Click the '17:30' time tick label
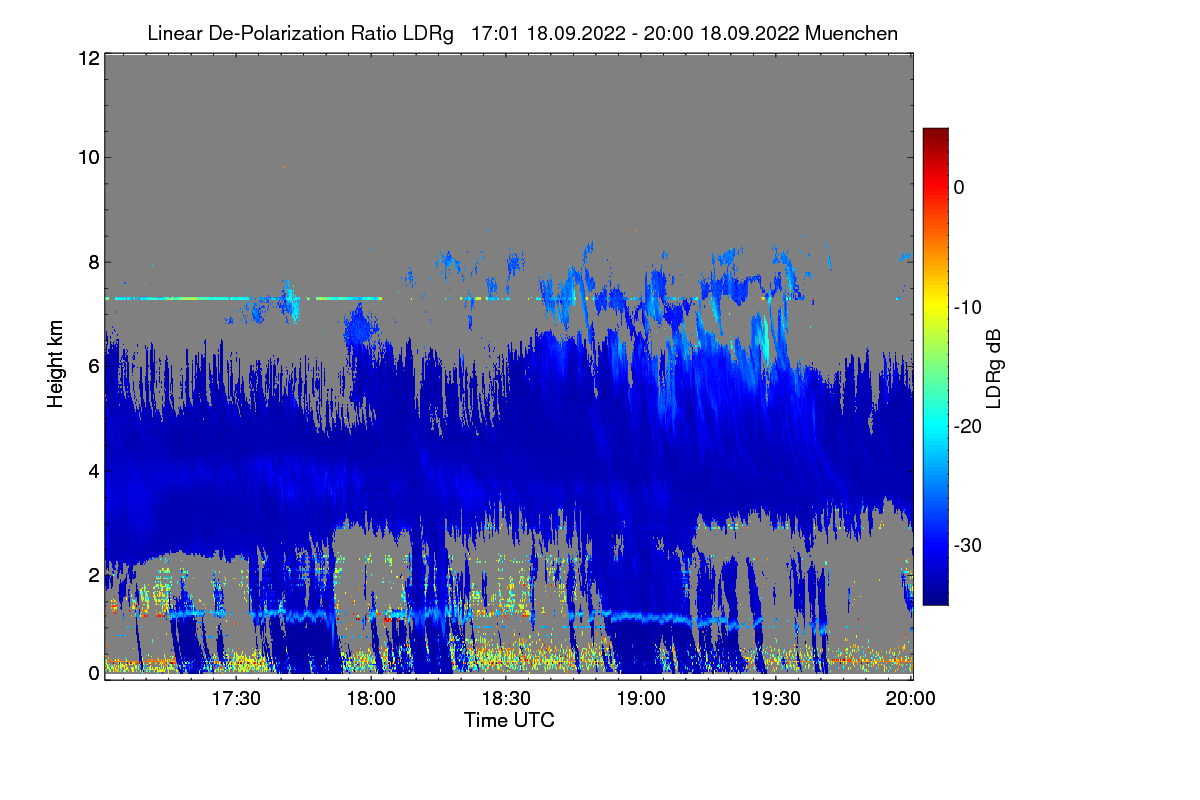The width and height of the screenshot is (1200, 800). [237, 699]
